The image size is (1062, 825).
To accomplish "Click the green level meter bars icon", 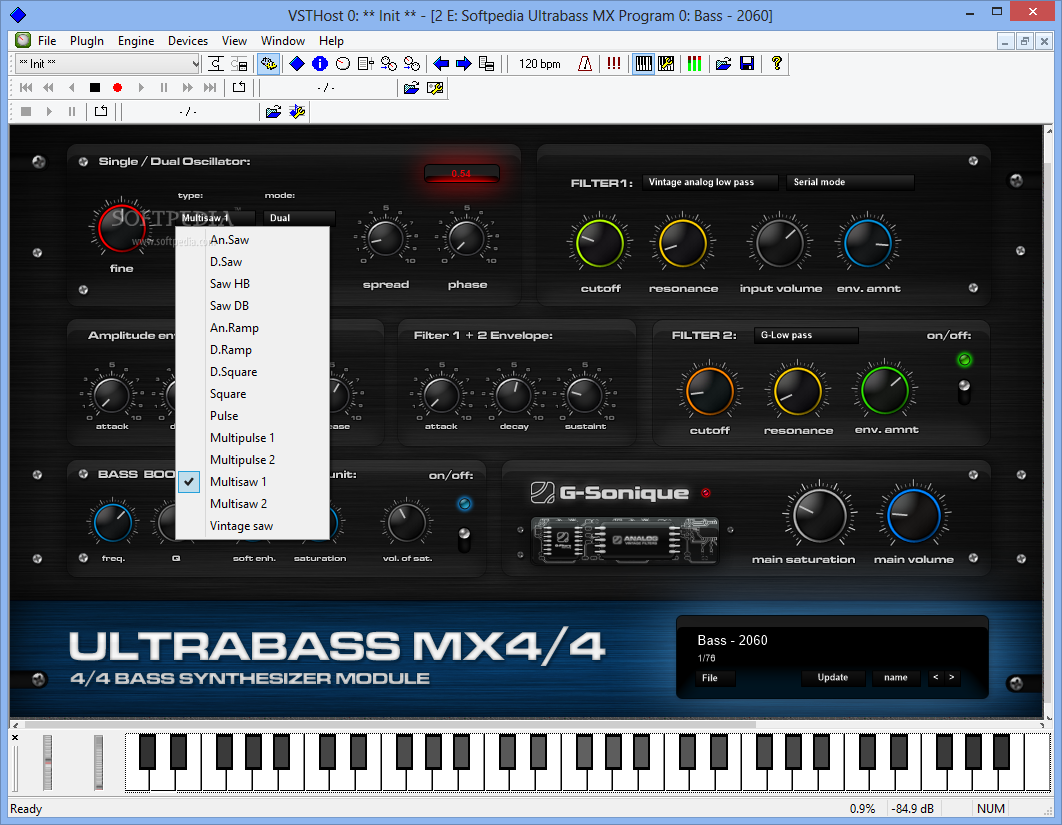I will (695, 64).
